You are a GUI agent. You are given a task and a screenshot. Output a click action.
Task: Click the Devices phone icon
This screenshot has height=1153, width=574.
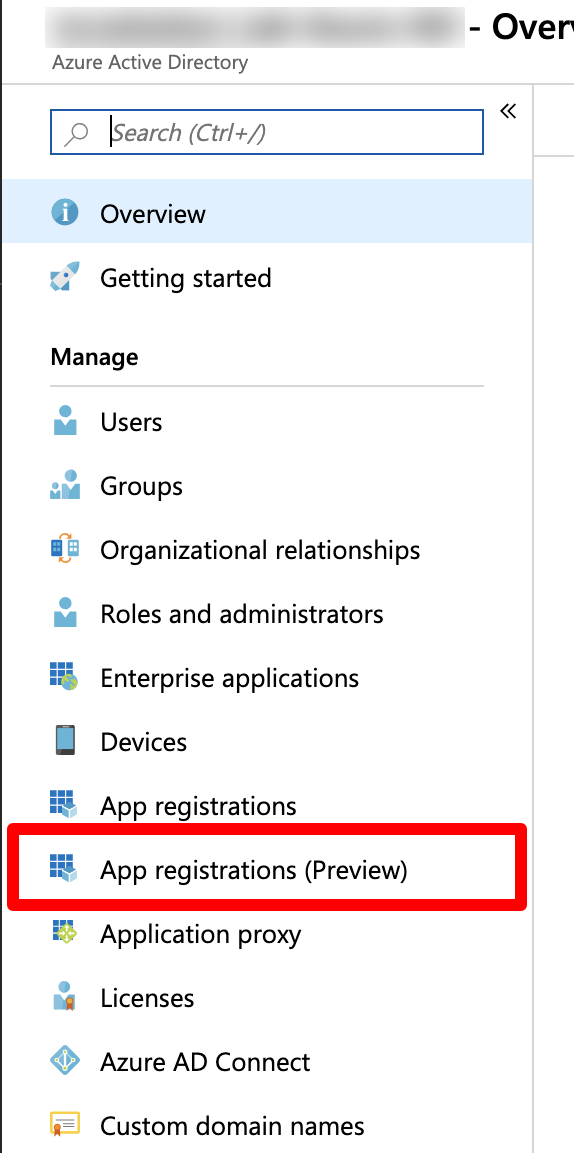(x=65, y=740)
